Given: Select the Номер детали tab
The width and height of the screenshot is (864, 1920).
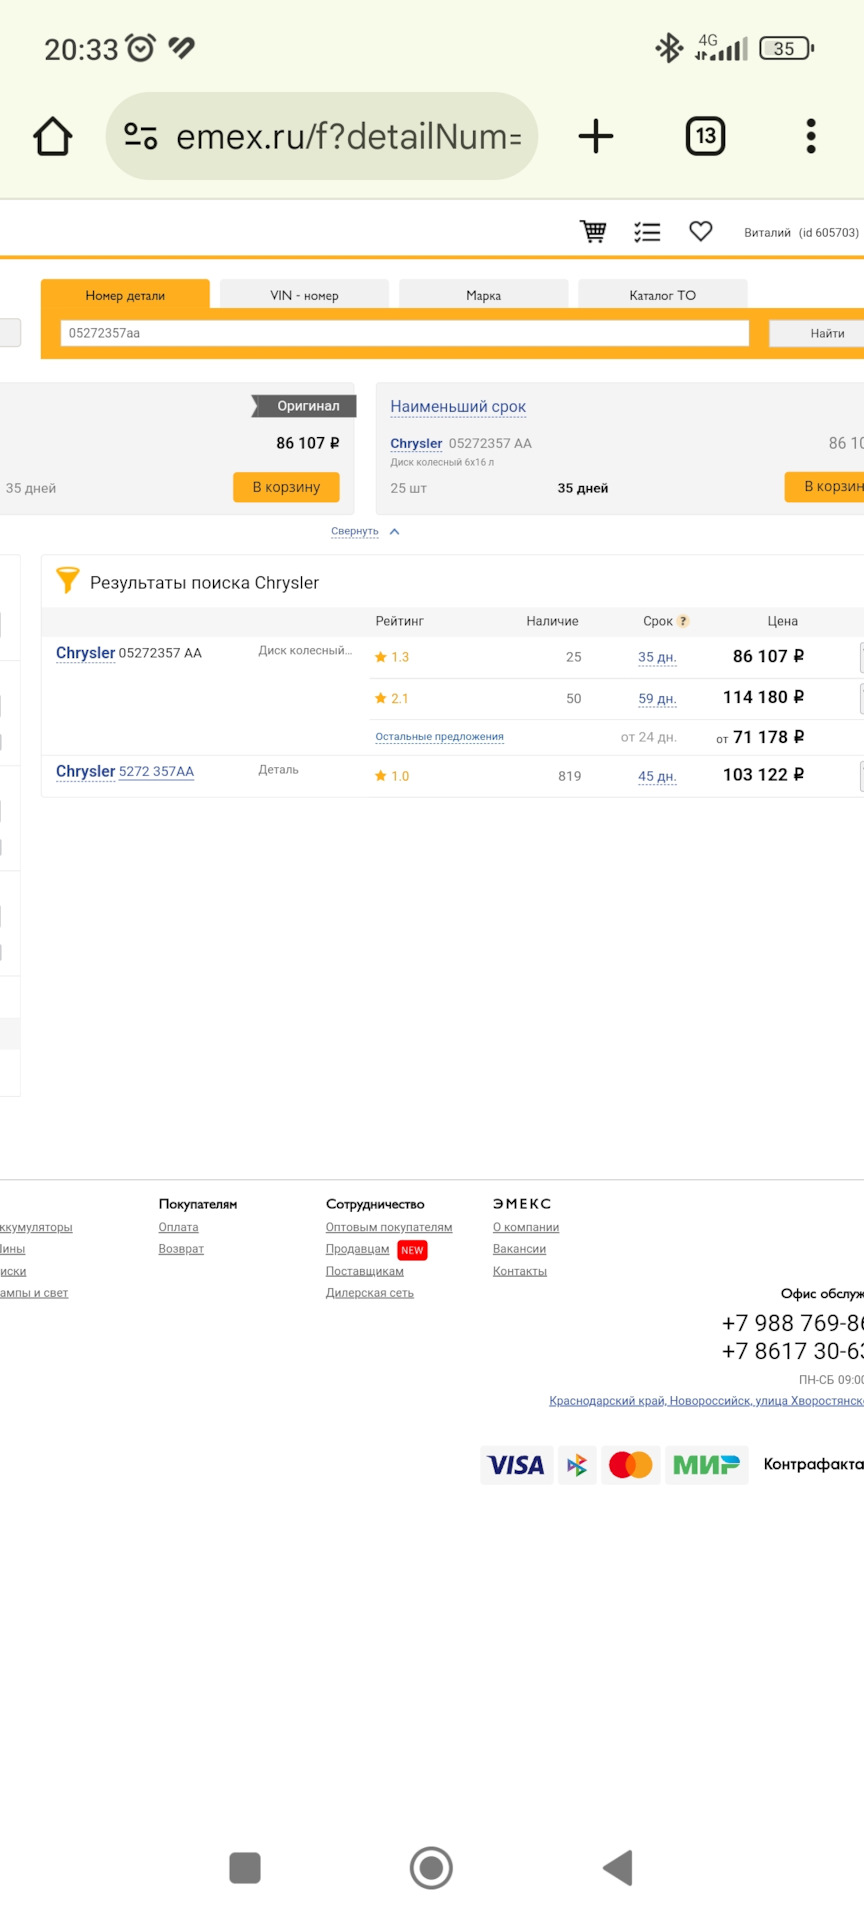Looking at the screenshot, I should point(125,295).
